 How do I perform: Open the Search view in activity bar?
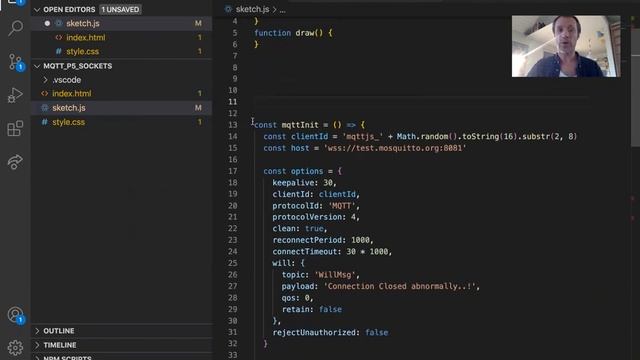point(16,28)
